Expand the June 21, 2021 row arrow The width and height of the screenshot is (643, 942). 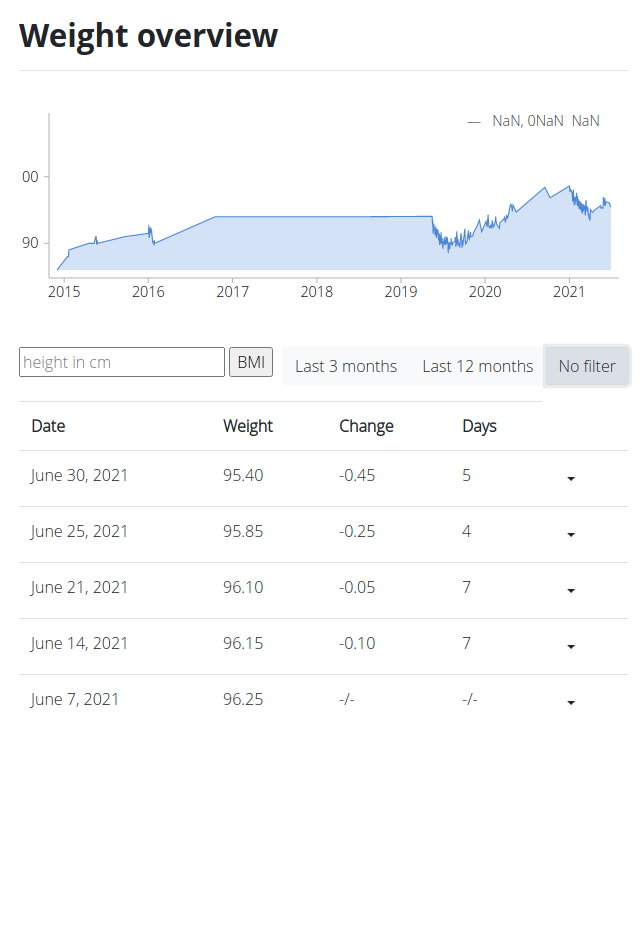pyautogui.click(x=570, y=591)
